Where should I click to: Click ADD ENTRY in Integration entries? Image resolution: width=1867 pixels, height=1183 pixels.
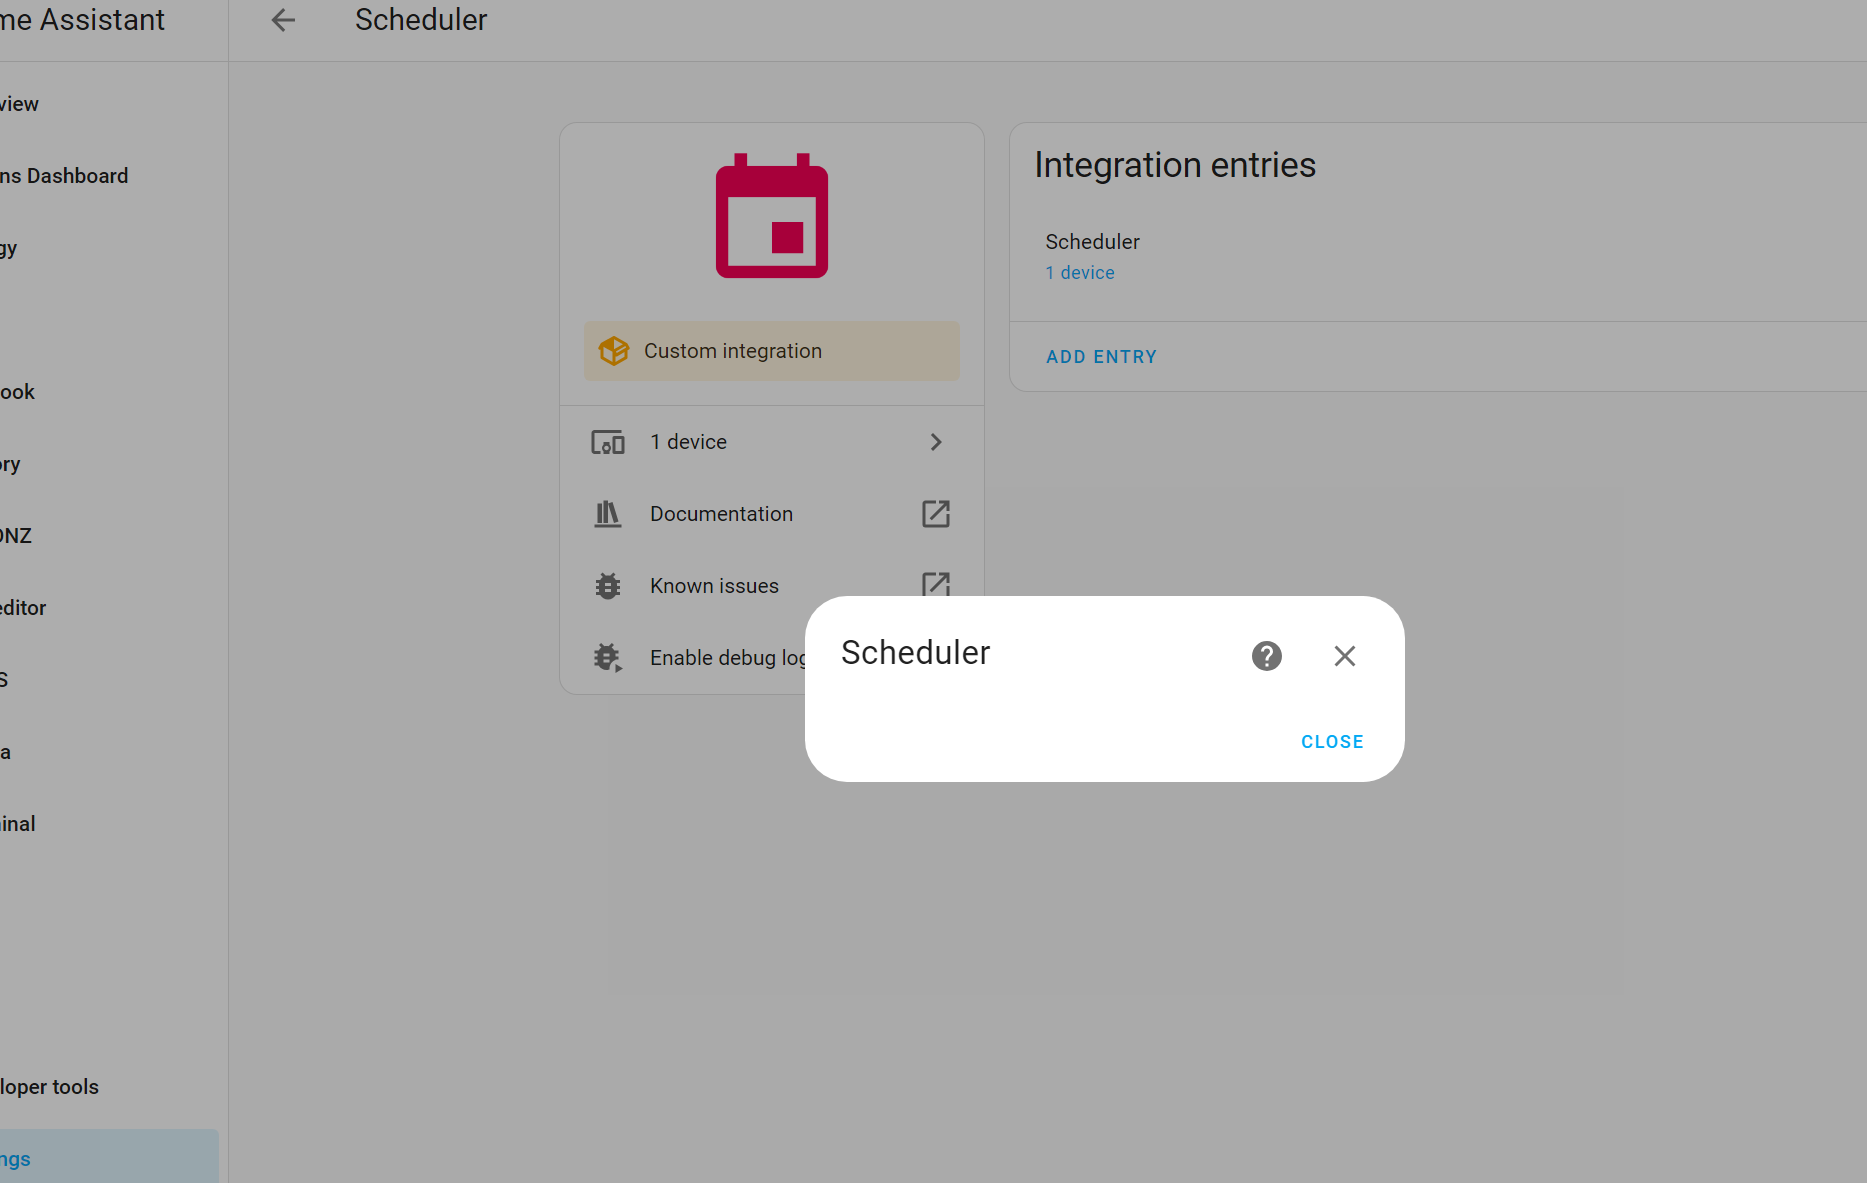[1101, 356]
